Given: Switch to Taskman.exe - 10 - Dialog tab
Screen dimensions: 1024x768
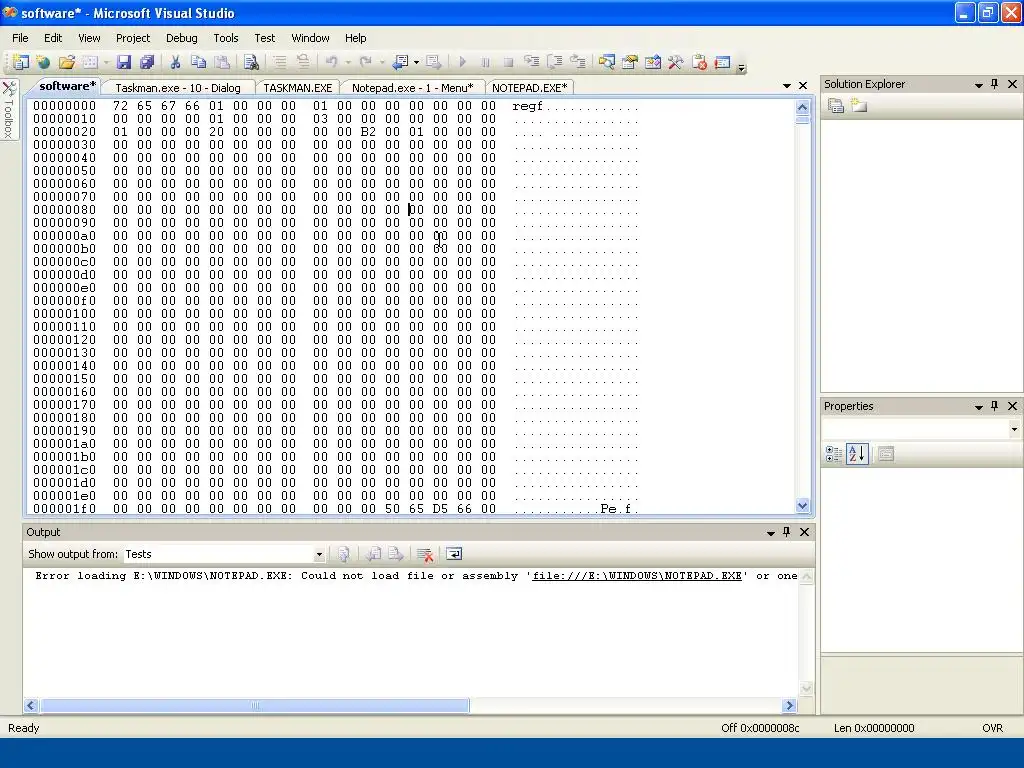Looking at the screenshot, I should pyautogui.click(x=178, y=88).
